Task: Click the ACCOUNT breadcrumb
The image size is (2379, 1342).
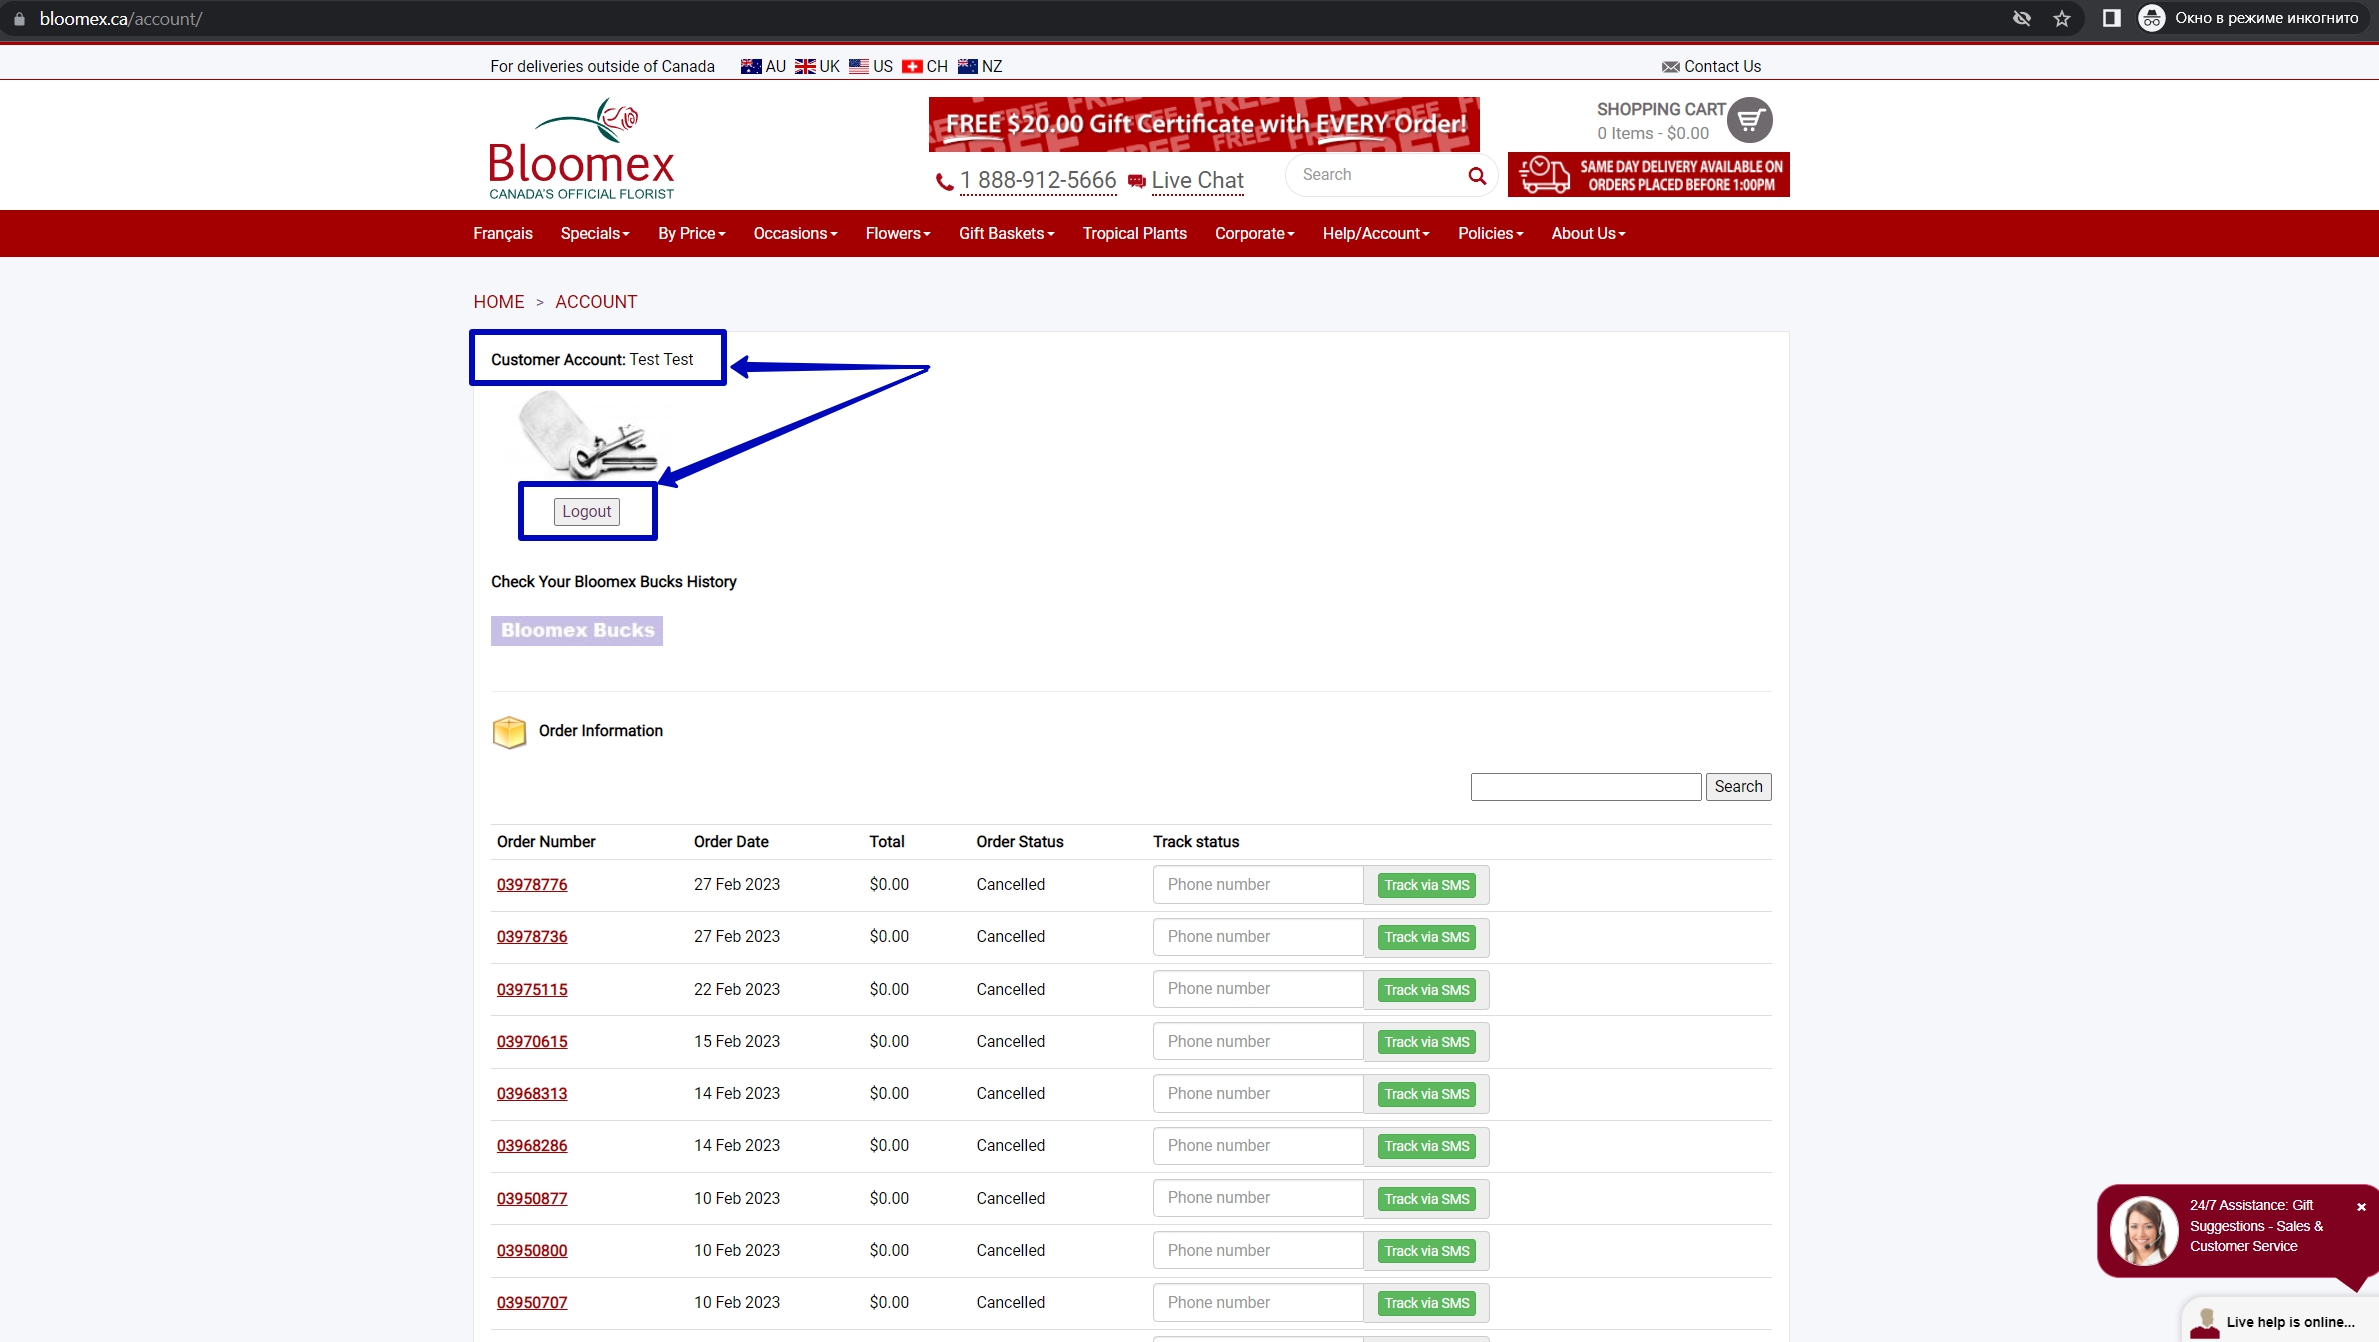Action: (596, 302)
